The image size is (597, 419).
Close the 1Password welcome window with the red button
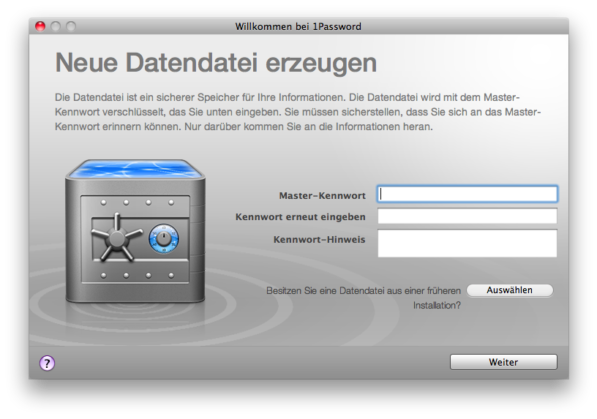(40, 26)
